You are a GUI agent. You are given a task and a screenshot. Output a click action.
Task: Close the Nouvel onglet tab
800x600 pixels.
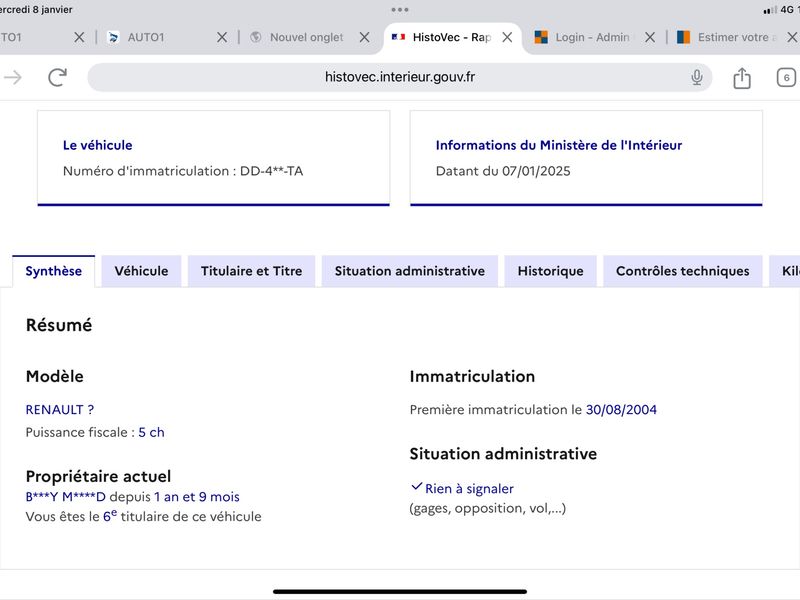(364, 37)
